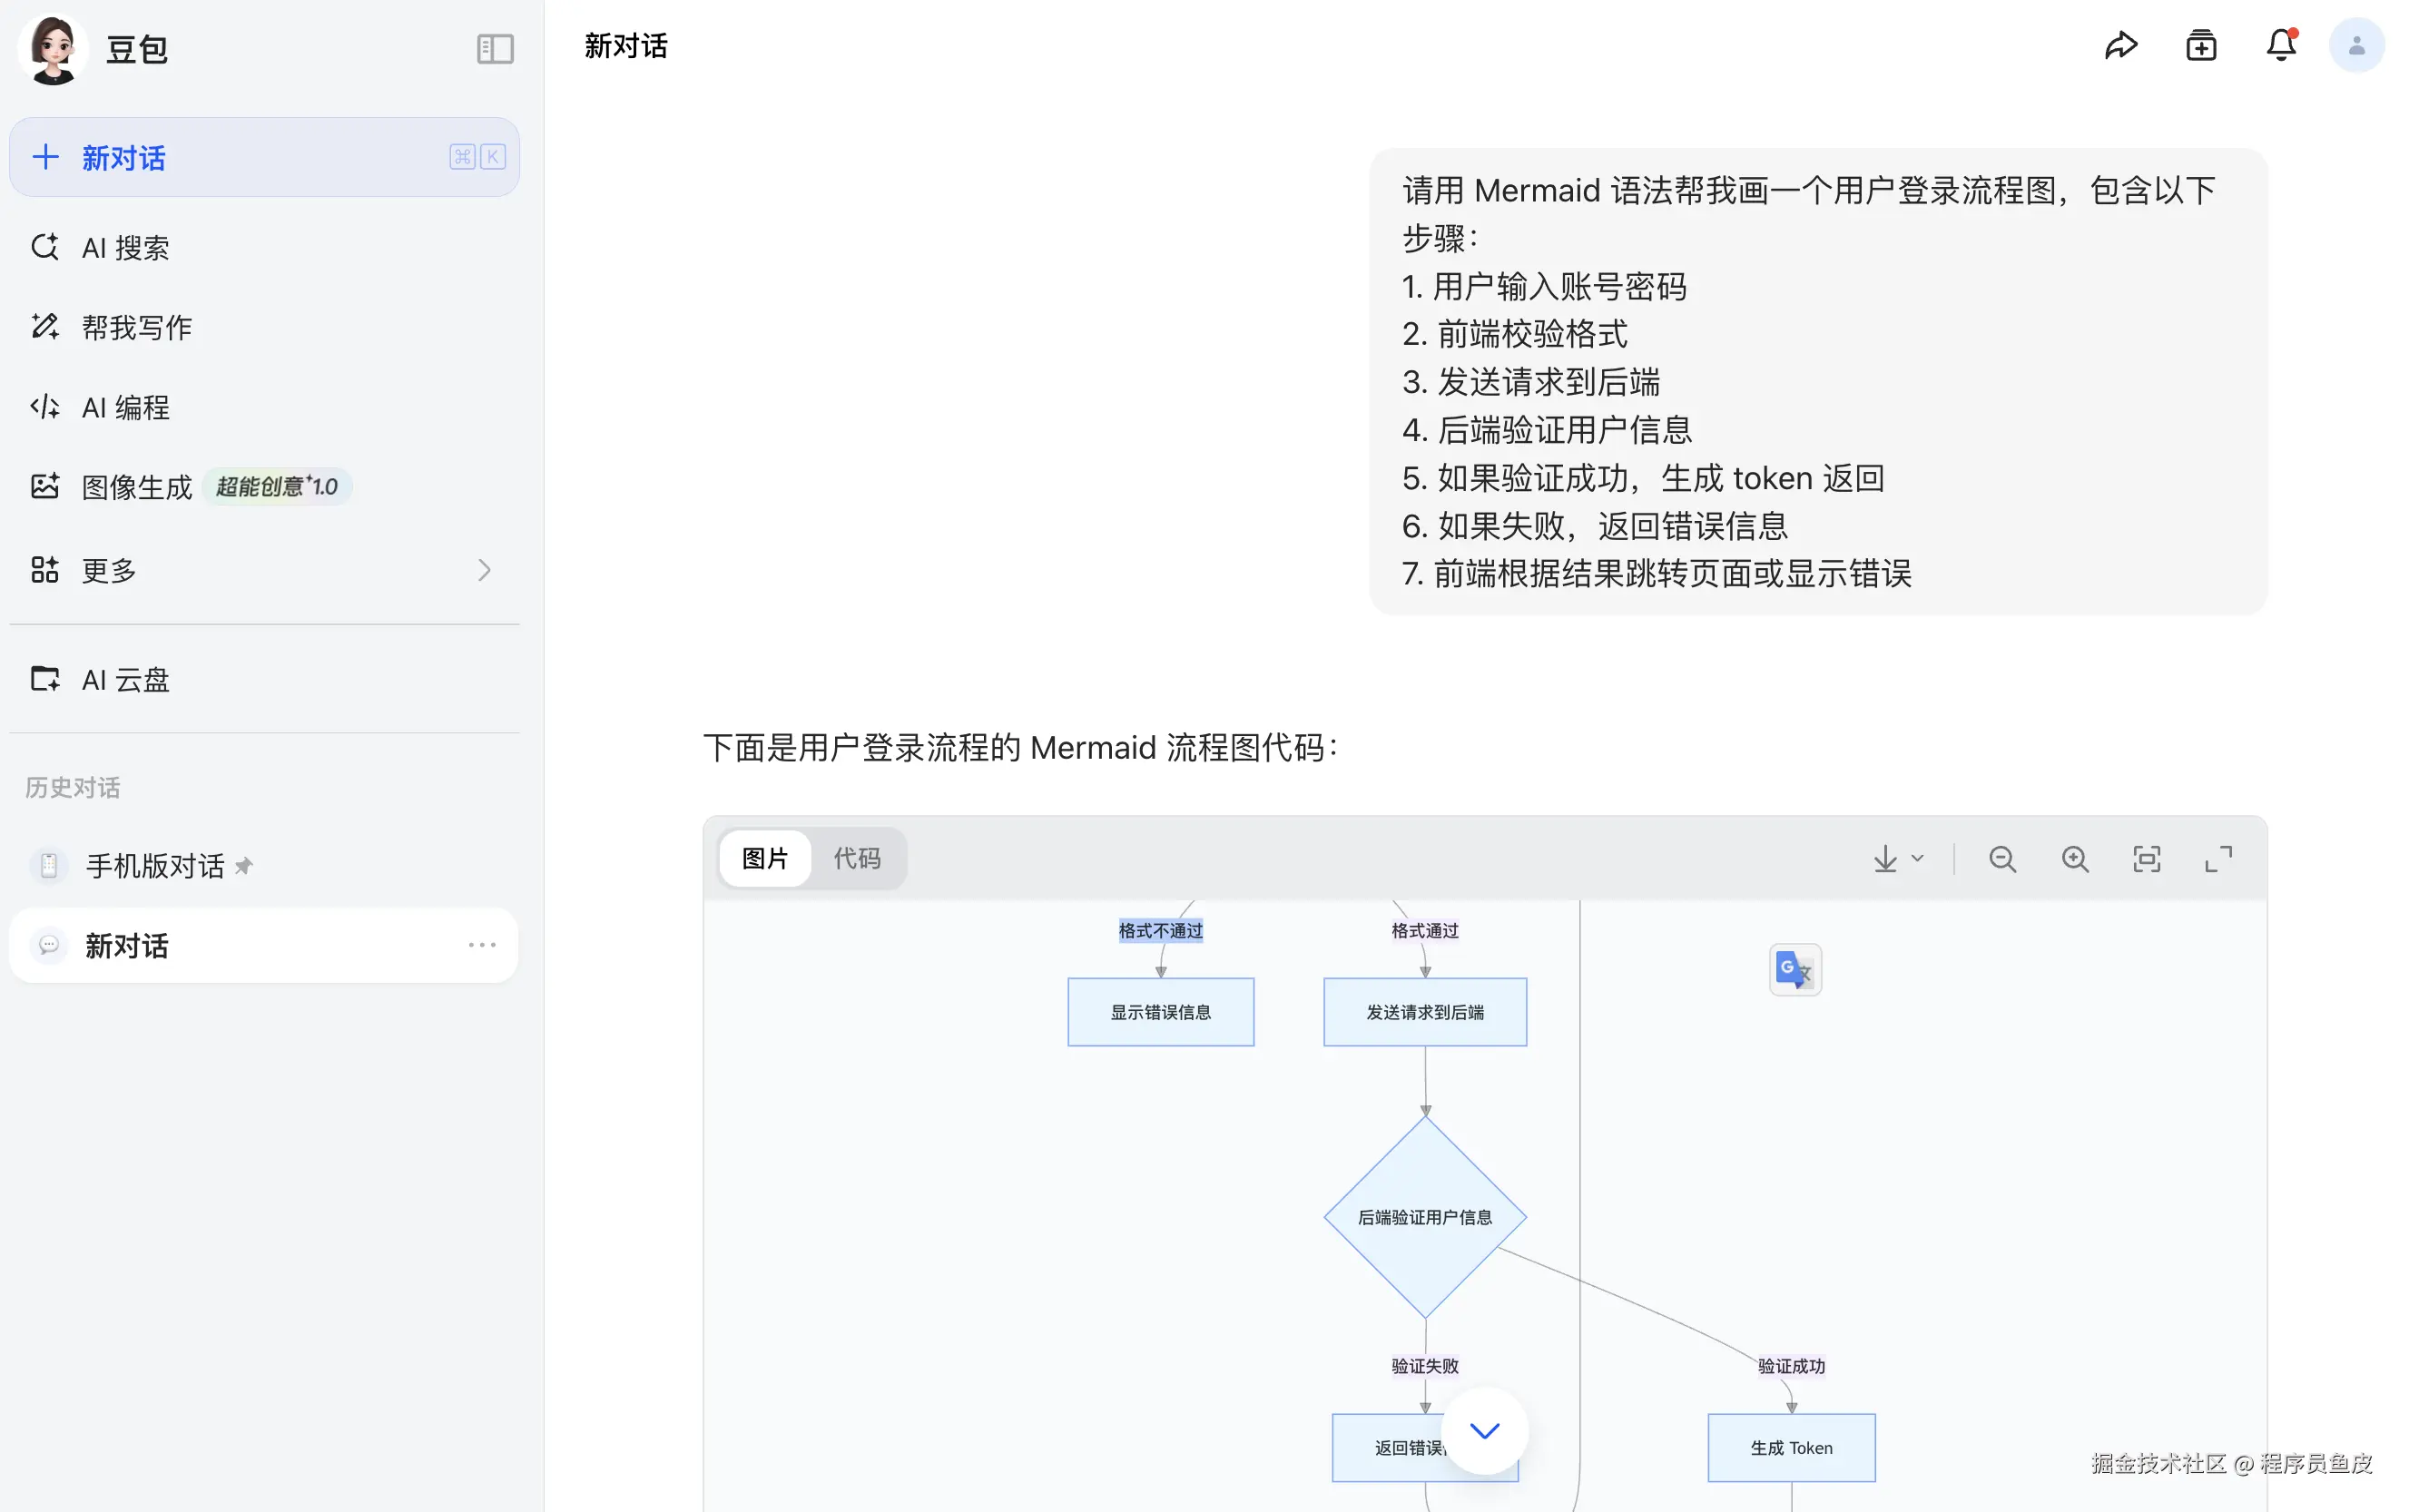
Task: Zoom out the flowchart diagram
Action: tap(2002, 859)
